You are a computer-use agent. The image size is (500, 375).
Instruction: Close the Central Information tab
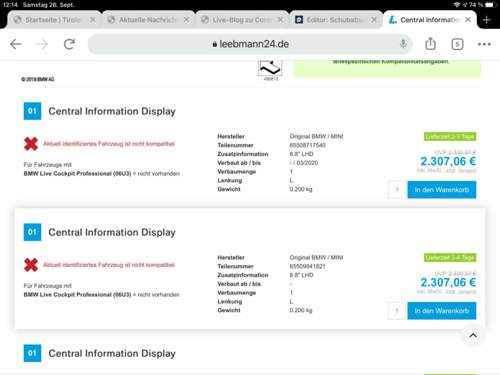tap(468, 20)
